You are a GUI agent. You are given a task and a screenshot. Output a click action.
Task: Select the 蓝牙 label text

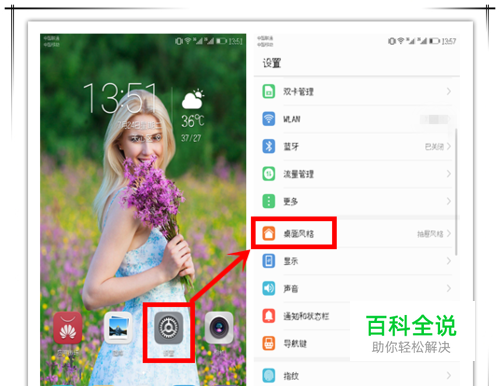click(291, 146)
